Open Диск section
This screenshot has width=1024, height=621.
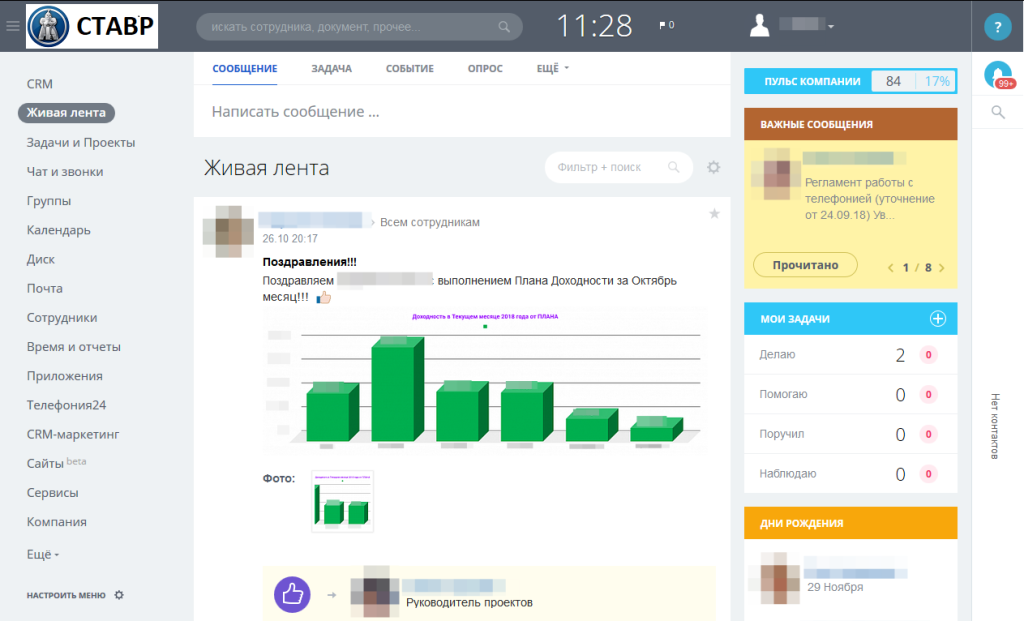coord(40,259)
